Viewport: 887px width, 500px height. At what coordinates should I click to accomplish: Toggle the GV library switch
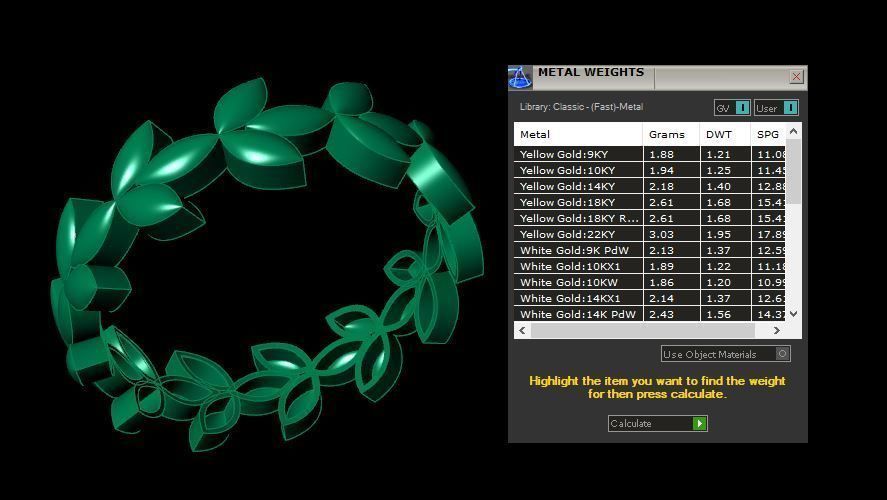point(732,107)
